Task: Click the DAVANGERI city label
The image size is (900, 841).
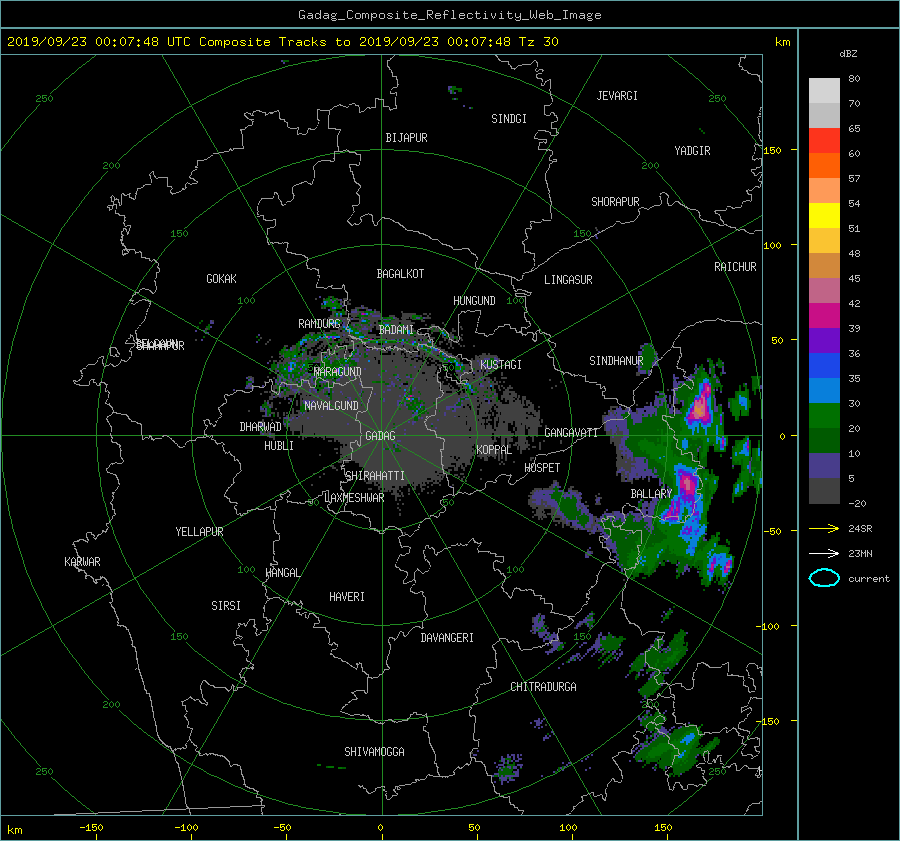Action: tap(447, 638)
